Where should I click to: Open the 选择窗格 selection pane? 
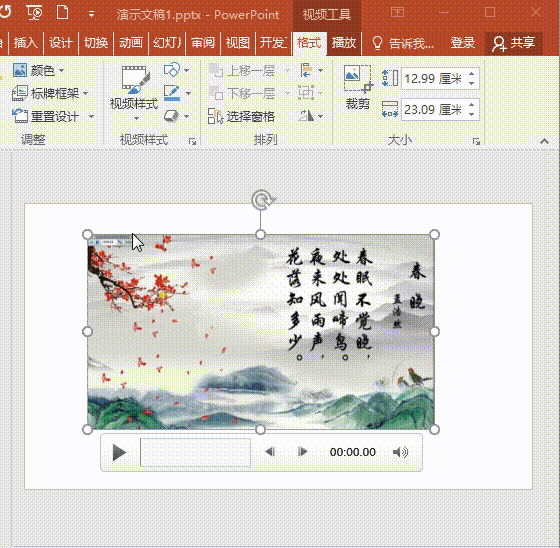(x=241, y=116)
